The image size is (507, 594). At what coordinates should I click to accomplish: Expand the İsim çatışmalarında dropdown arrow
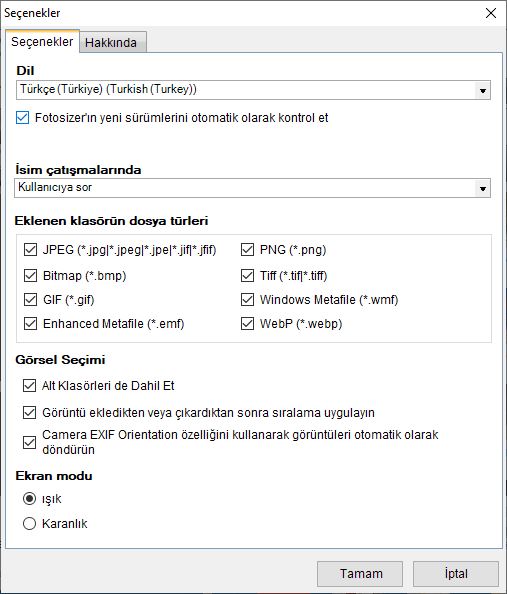click(x=483, y=188)
